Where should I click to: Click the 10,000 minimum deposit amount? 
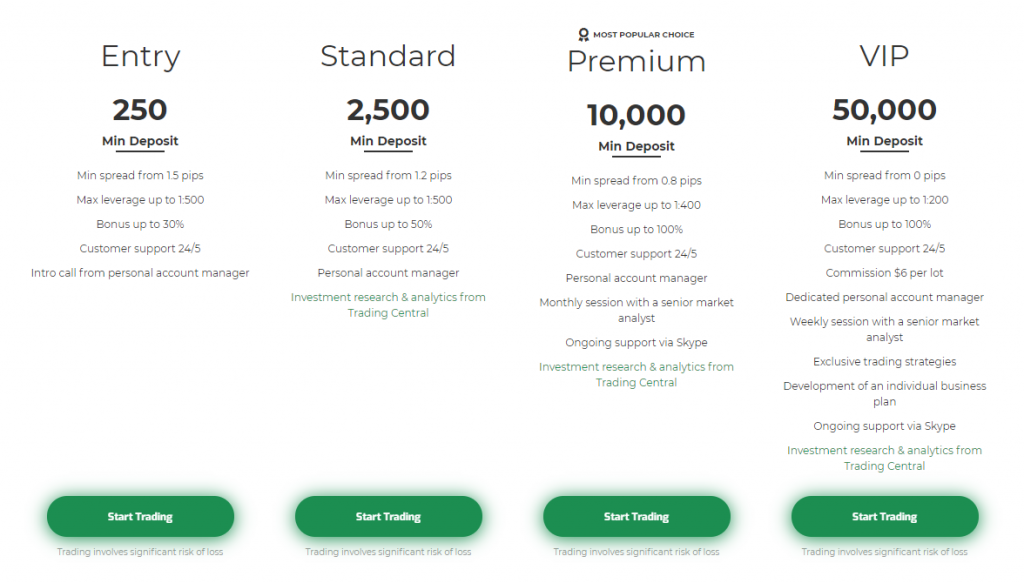coord(637,115)
